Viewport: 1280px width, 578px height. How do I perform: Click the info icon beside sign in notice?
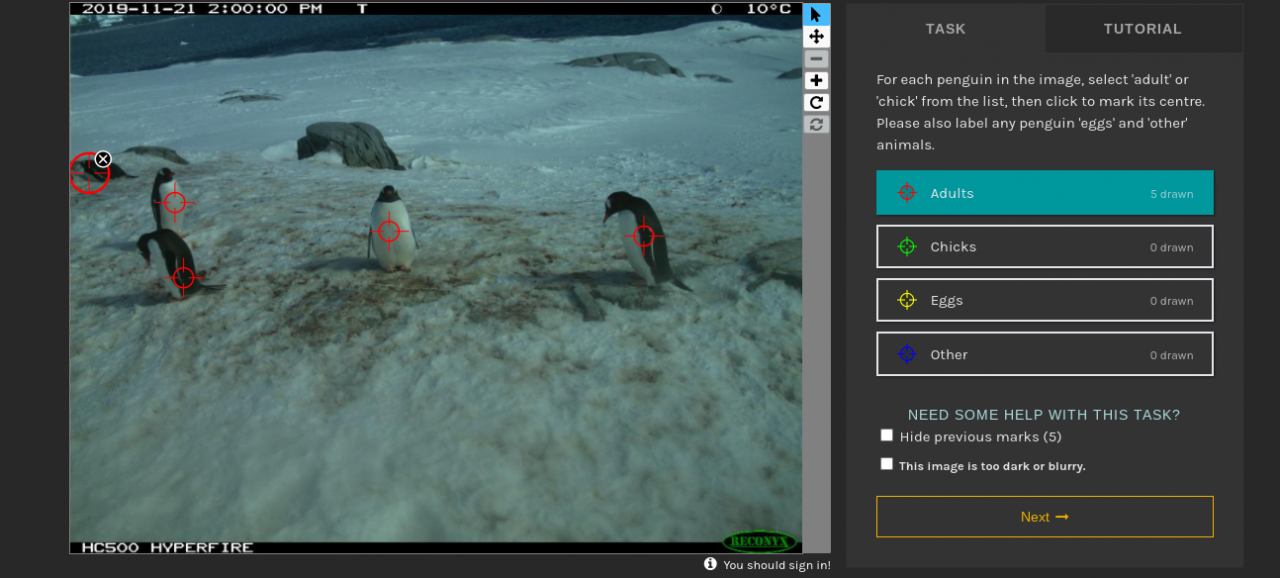pyautogui.click(x=710, y=564)
